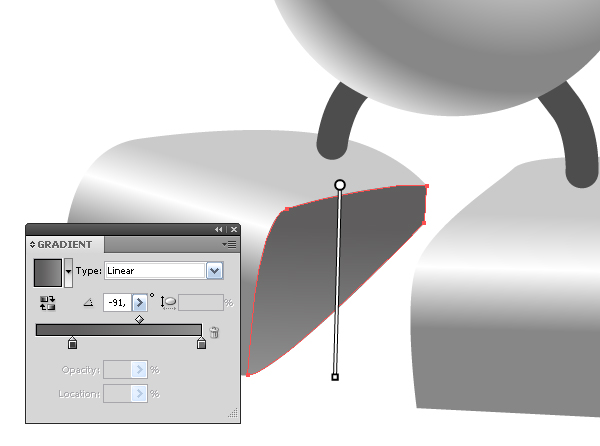Click the disabled aspect ratio field
This screenshot has height=446, width=600.
(201, 303)
